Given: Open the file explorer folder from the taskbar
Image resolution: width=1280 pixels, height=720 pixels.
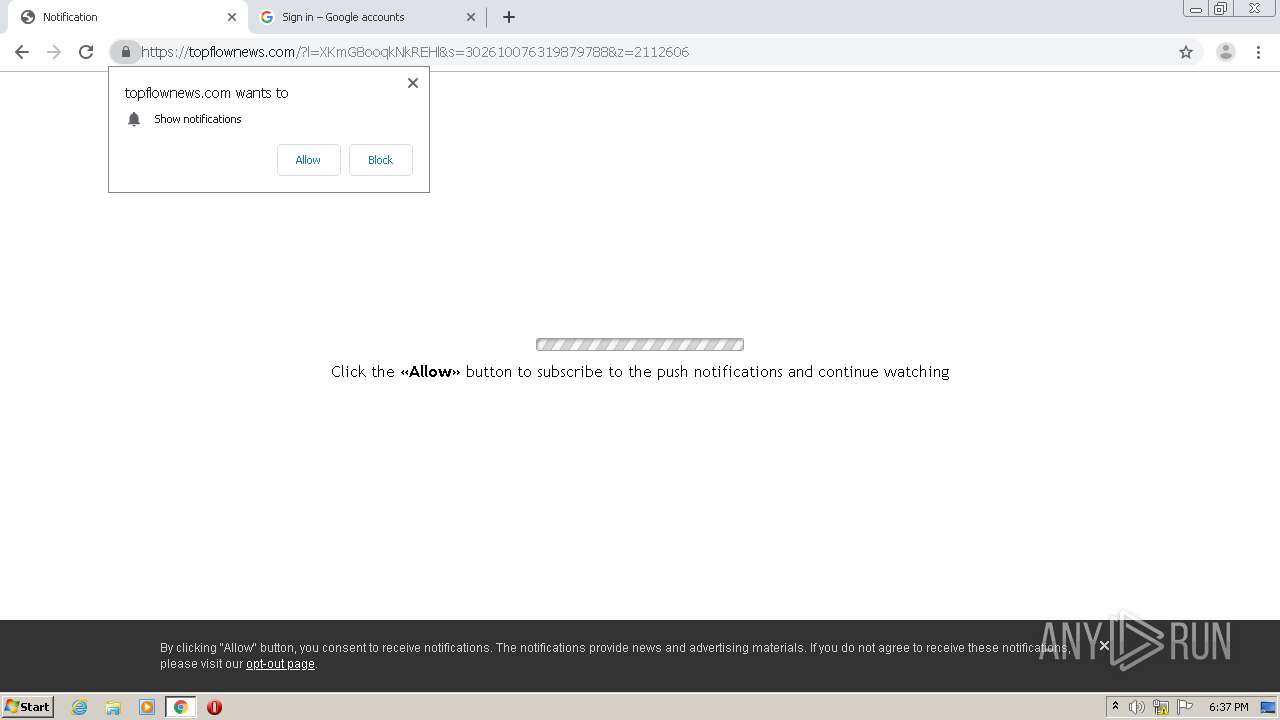Looking at the screenshot, I should pyautogui.click(x=113, y=707).
